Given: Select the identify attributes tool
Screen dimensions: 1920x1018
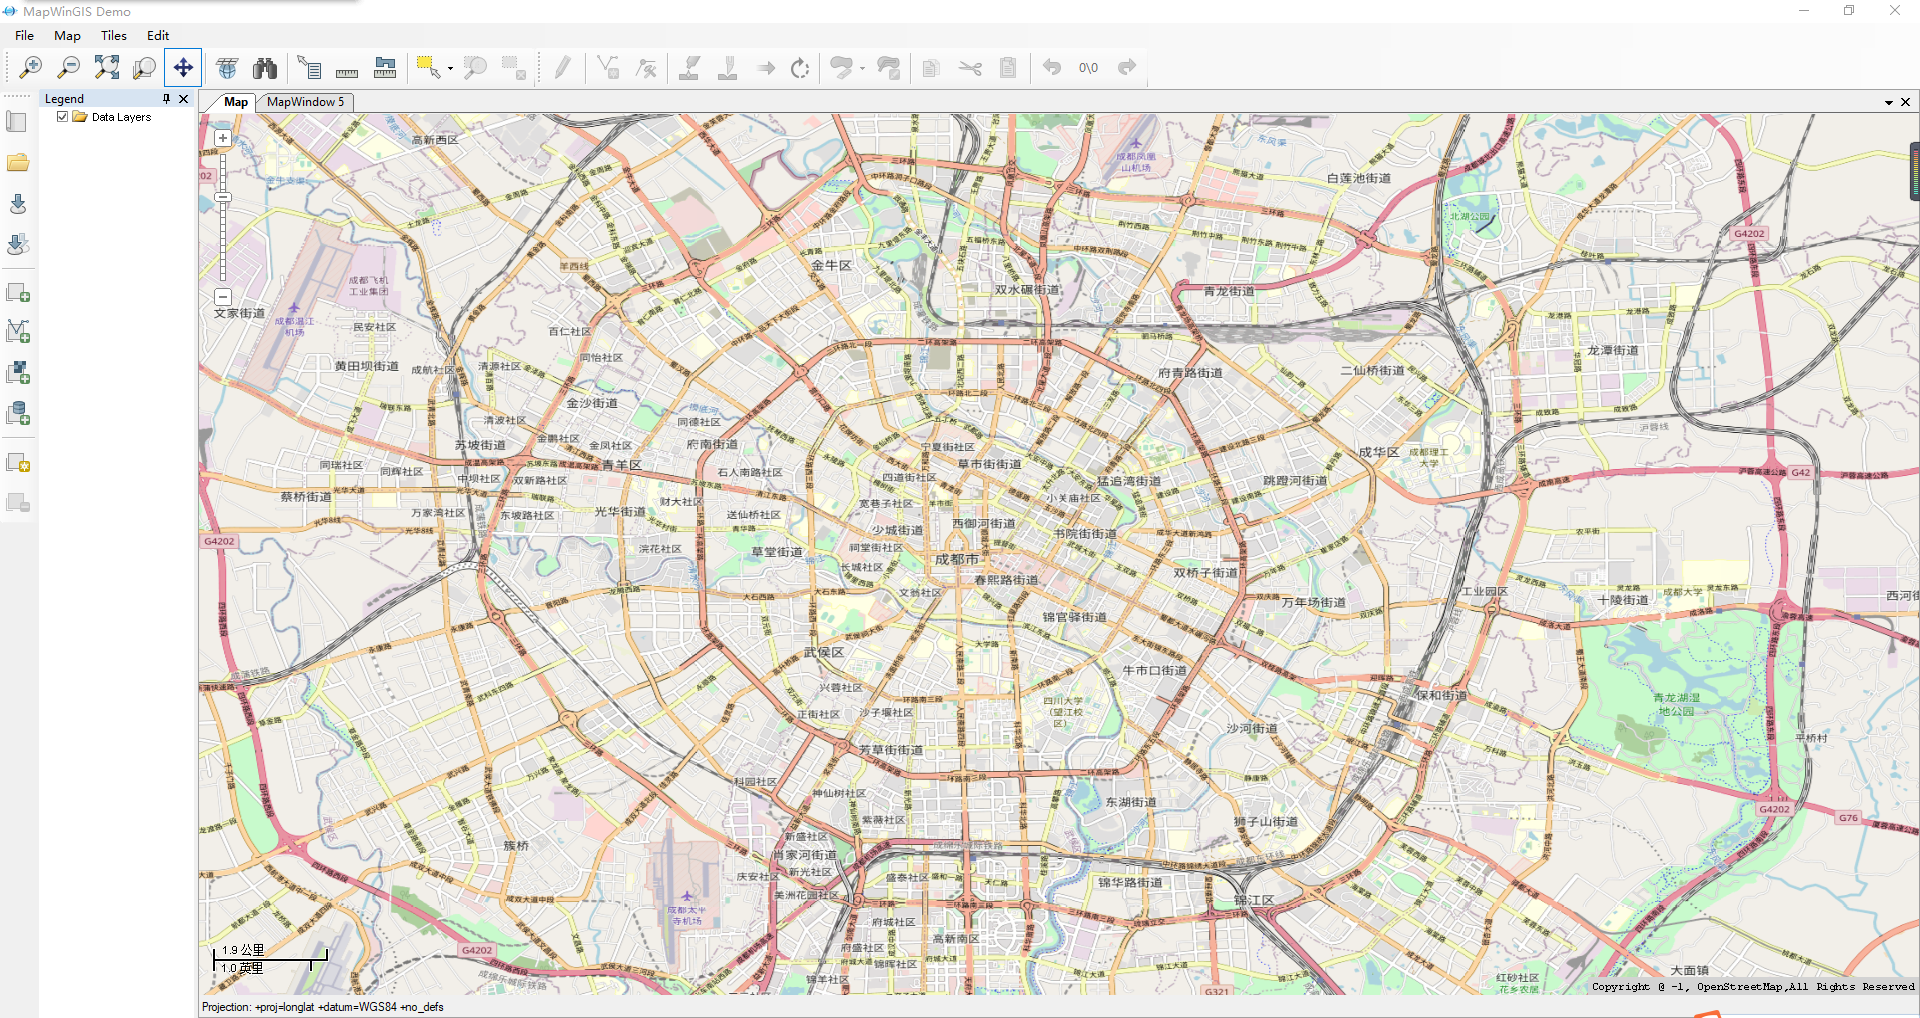Looking at the screenshot, I should coord(309,68).
